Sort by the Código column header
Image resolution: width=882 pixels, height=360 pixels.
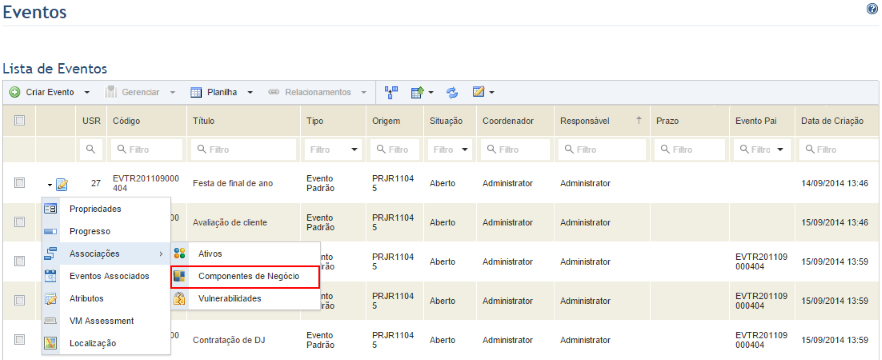pyautogui.click(x=127, y=121)
